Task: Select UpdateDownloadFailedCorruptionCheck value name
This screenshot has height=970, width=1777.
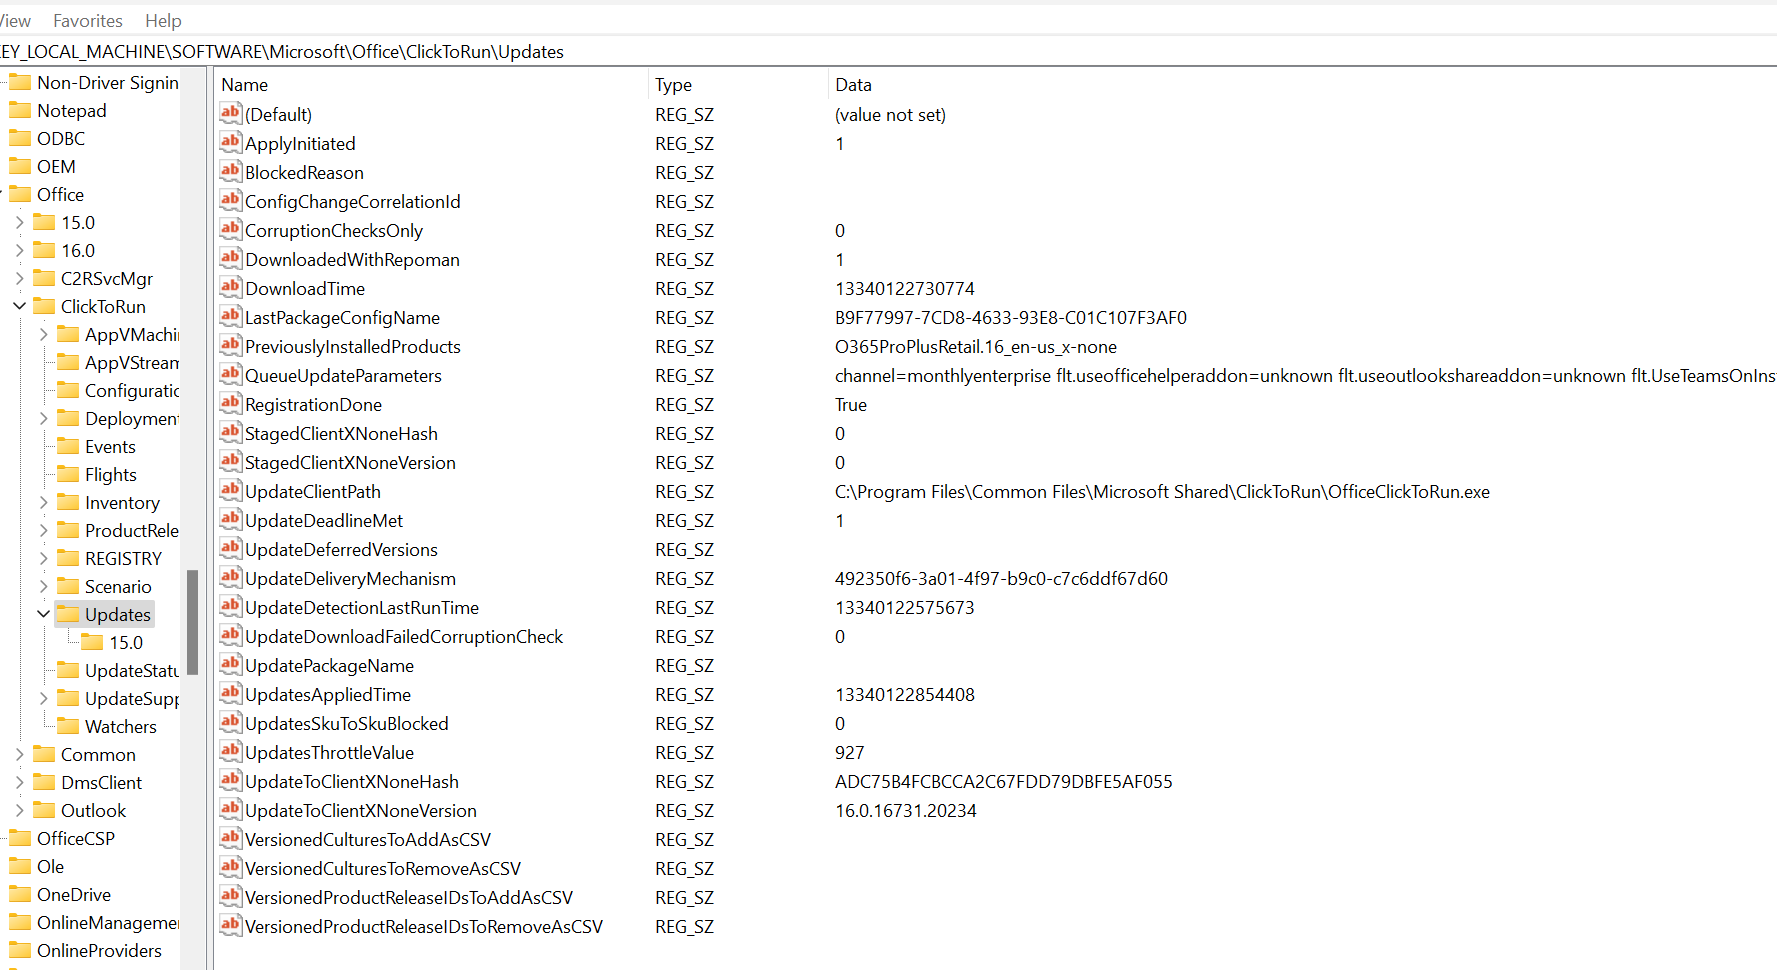Action: pos(404,636)
